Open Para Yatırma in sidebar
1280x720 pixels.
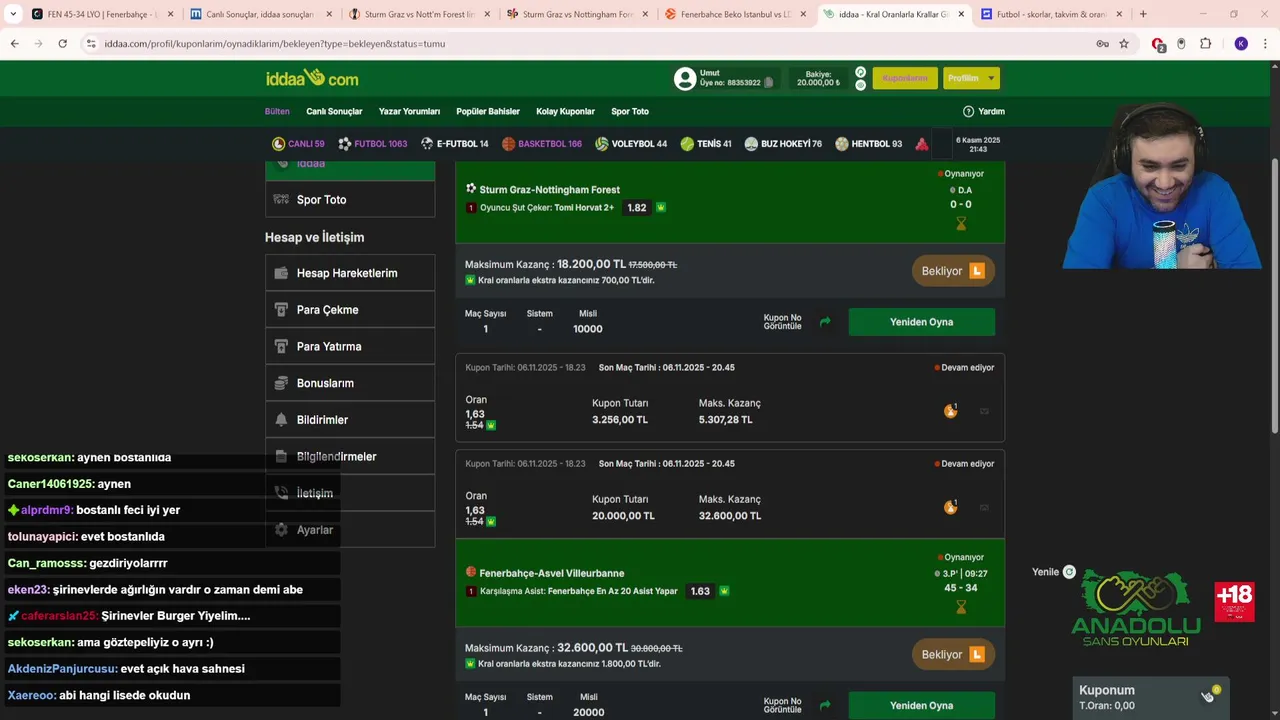[x=350, y=346]
